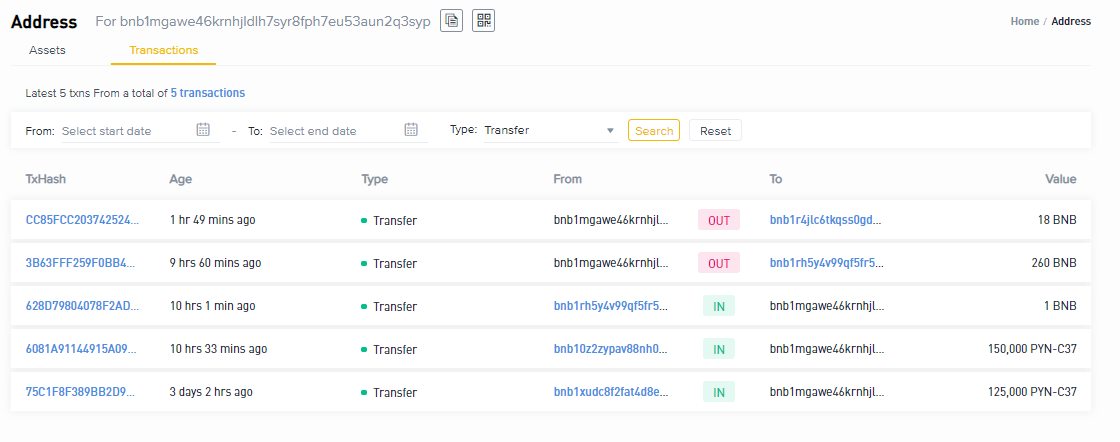Expand the Type Transfer dropdown
The image size is (1120, 442).
550,131
